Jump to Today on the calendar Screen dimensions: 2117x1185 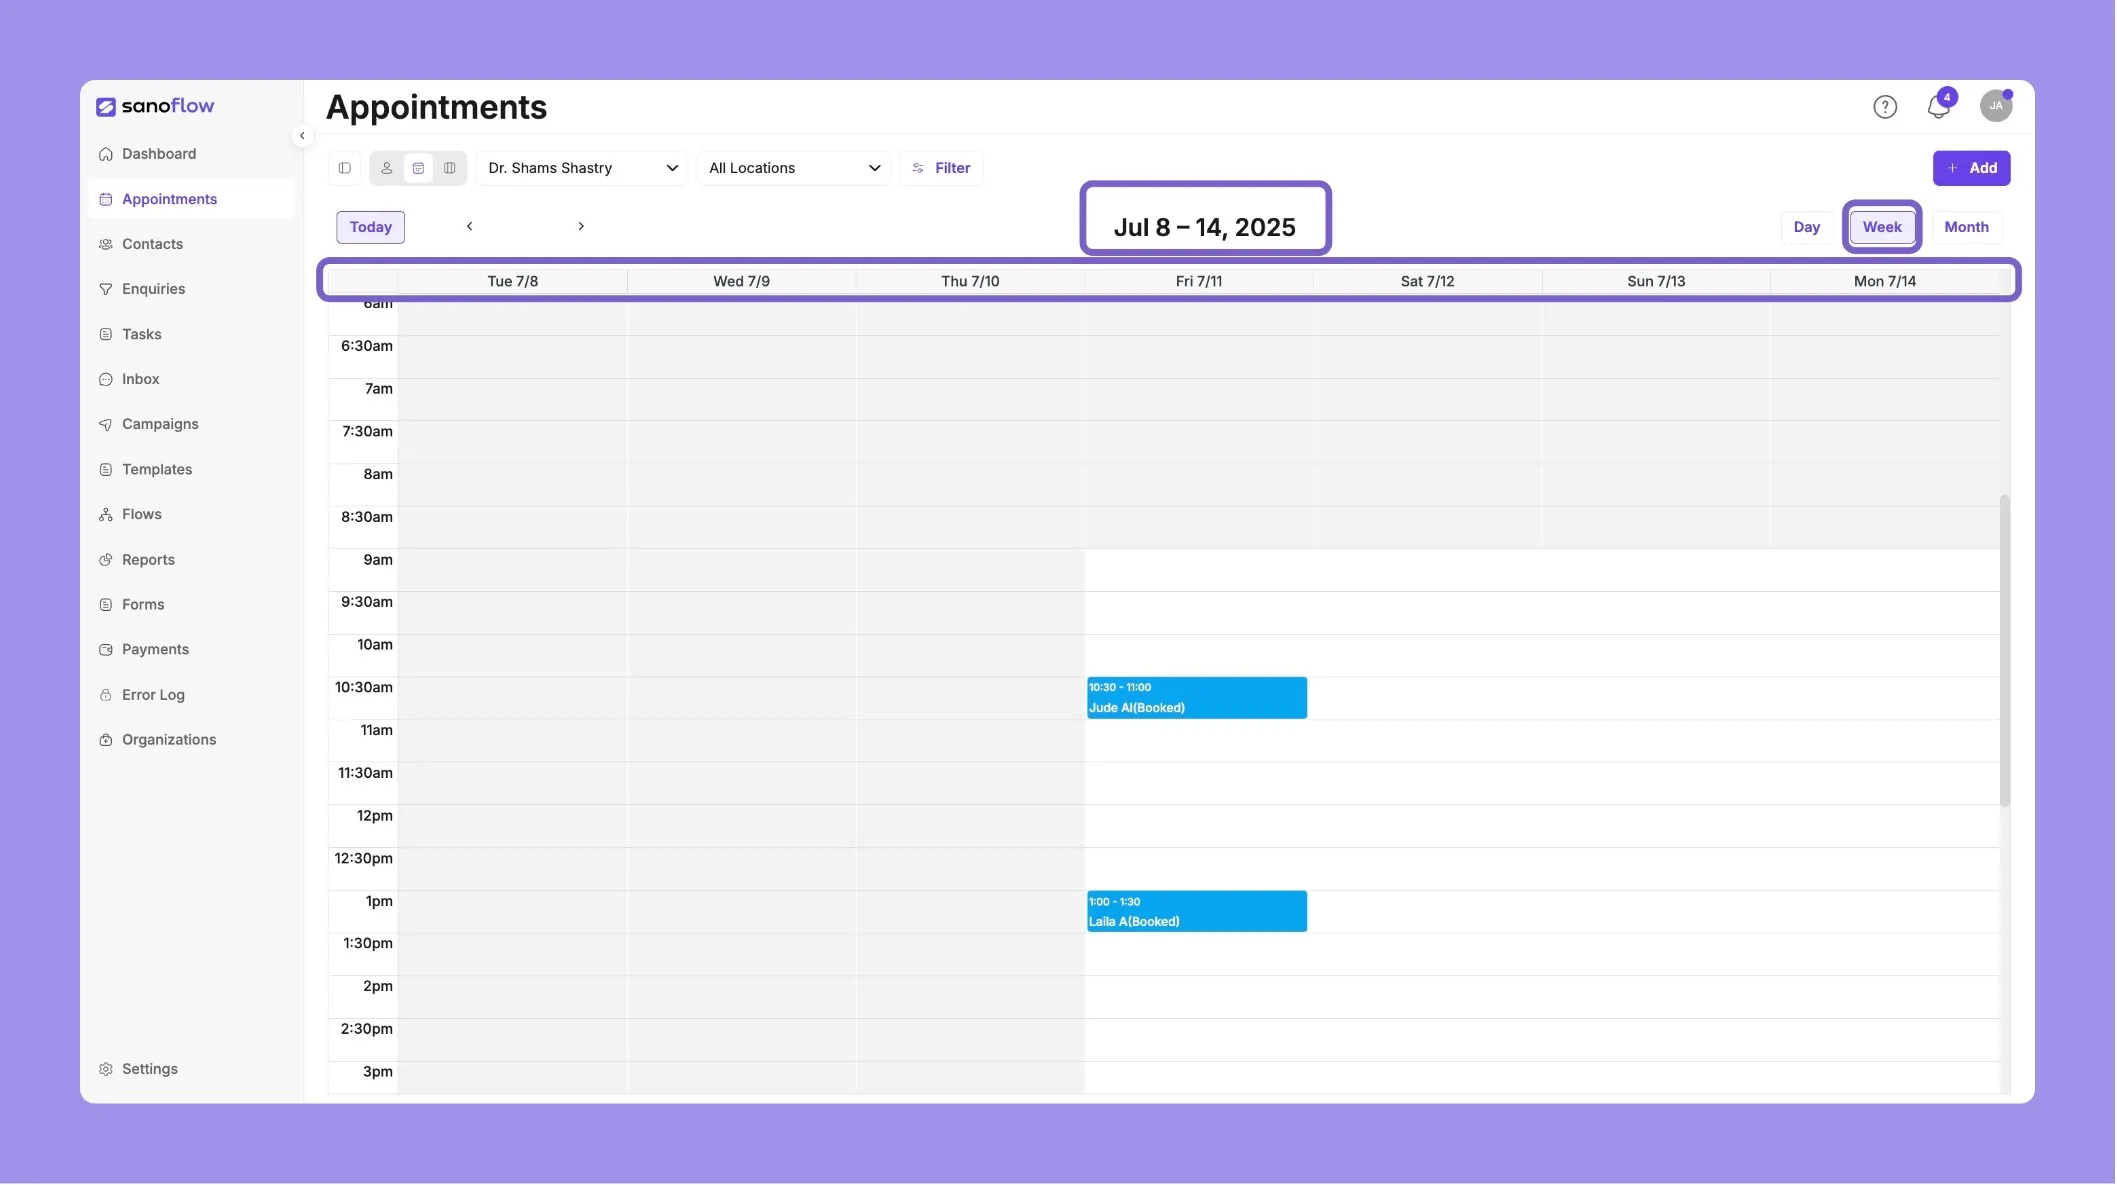(x=371, y=227)
